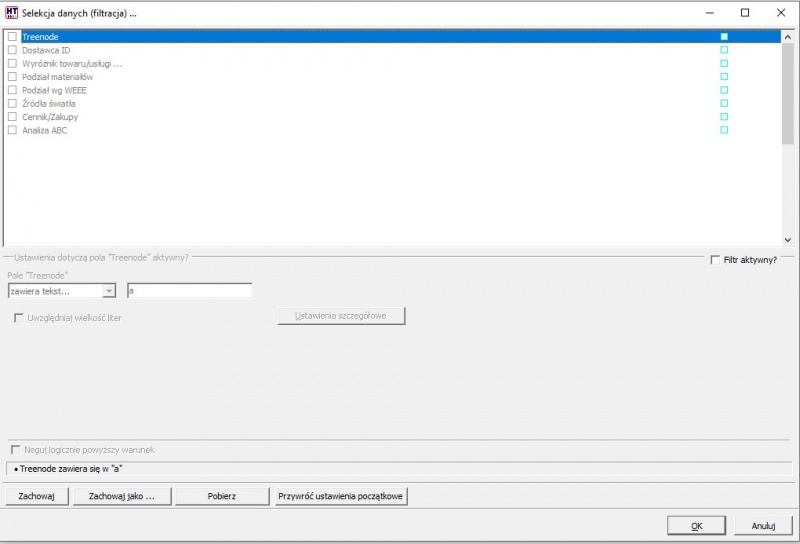Select the Cennik/Zakupy list entry
Screen dimensions: 800x544
[50, 117]
